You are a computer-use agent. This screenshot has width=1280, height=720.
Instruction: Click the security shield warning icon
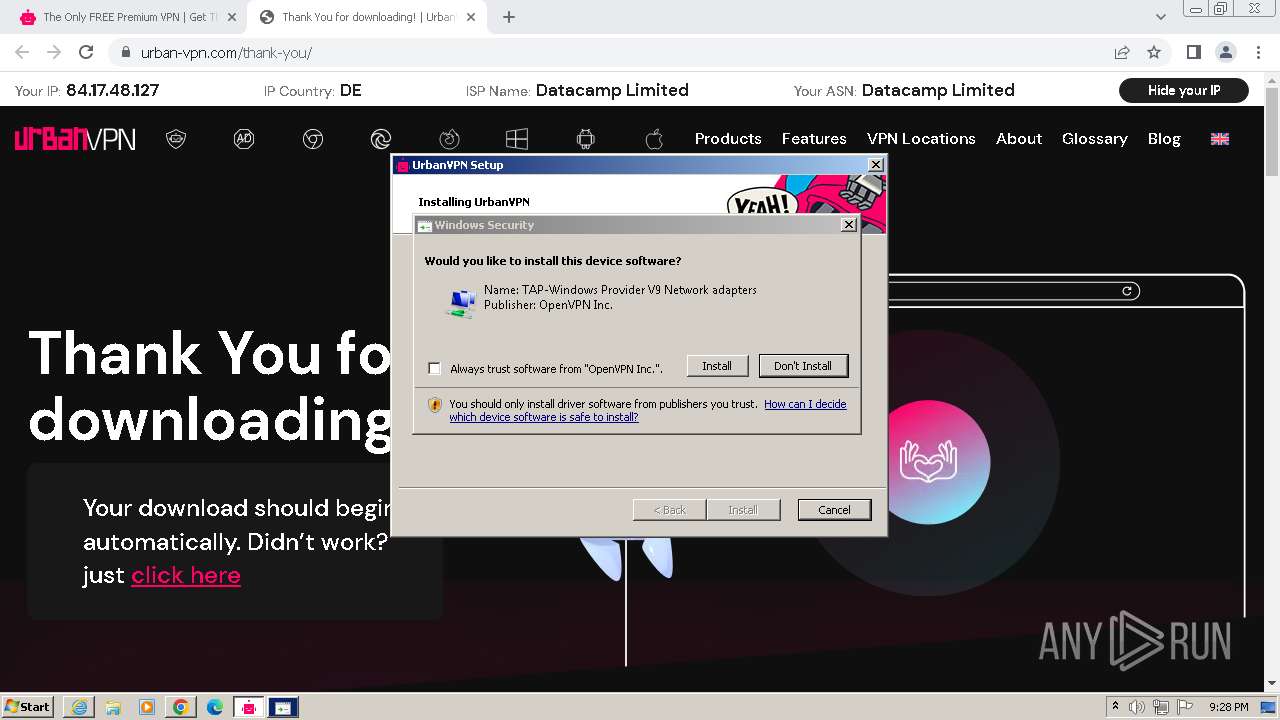pyautogui.click(x=435, y=405)
